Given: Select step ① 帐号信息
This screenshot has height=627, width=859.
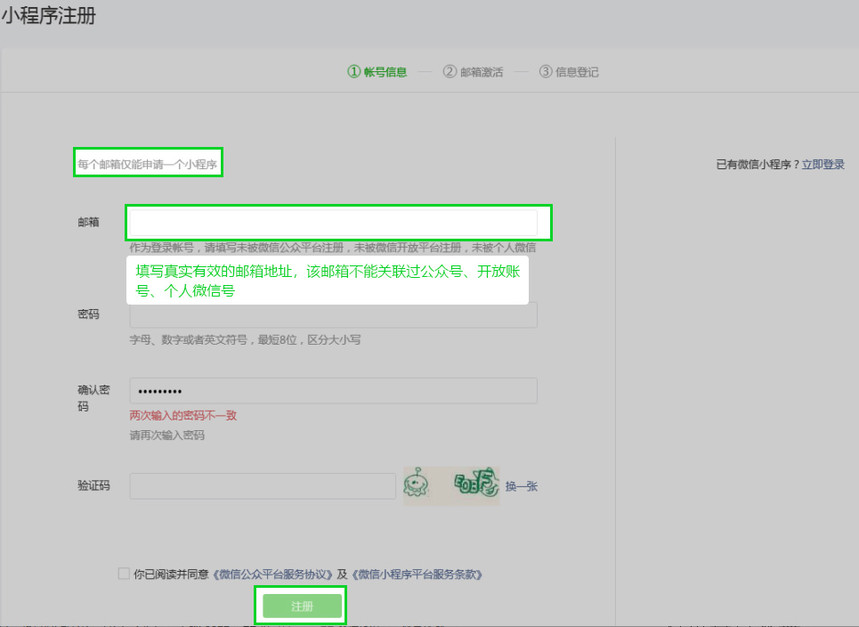Looking at the screenshot, I should (x=377, y=72).
